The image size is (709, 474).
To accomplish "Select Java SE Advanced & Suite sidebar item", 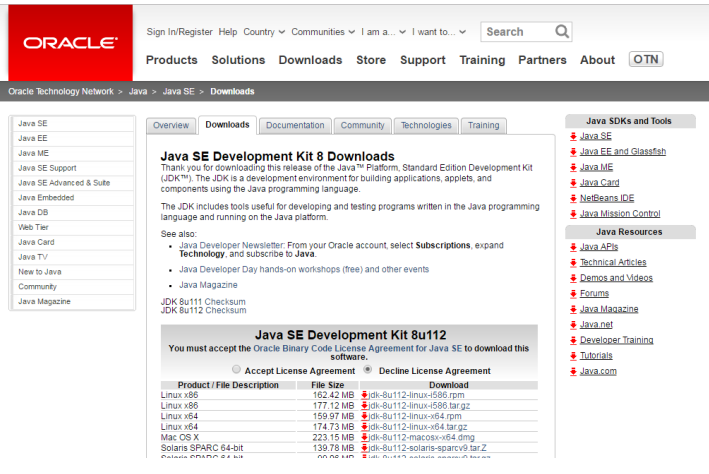I will pos(74,183).
